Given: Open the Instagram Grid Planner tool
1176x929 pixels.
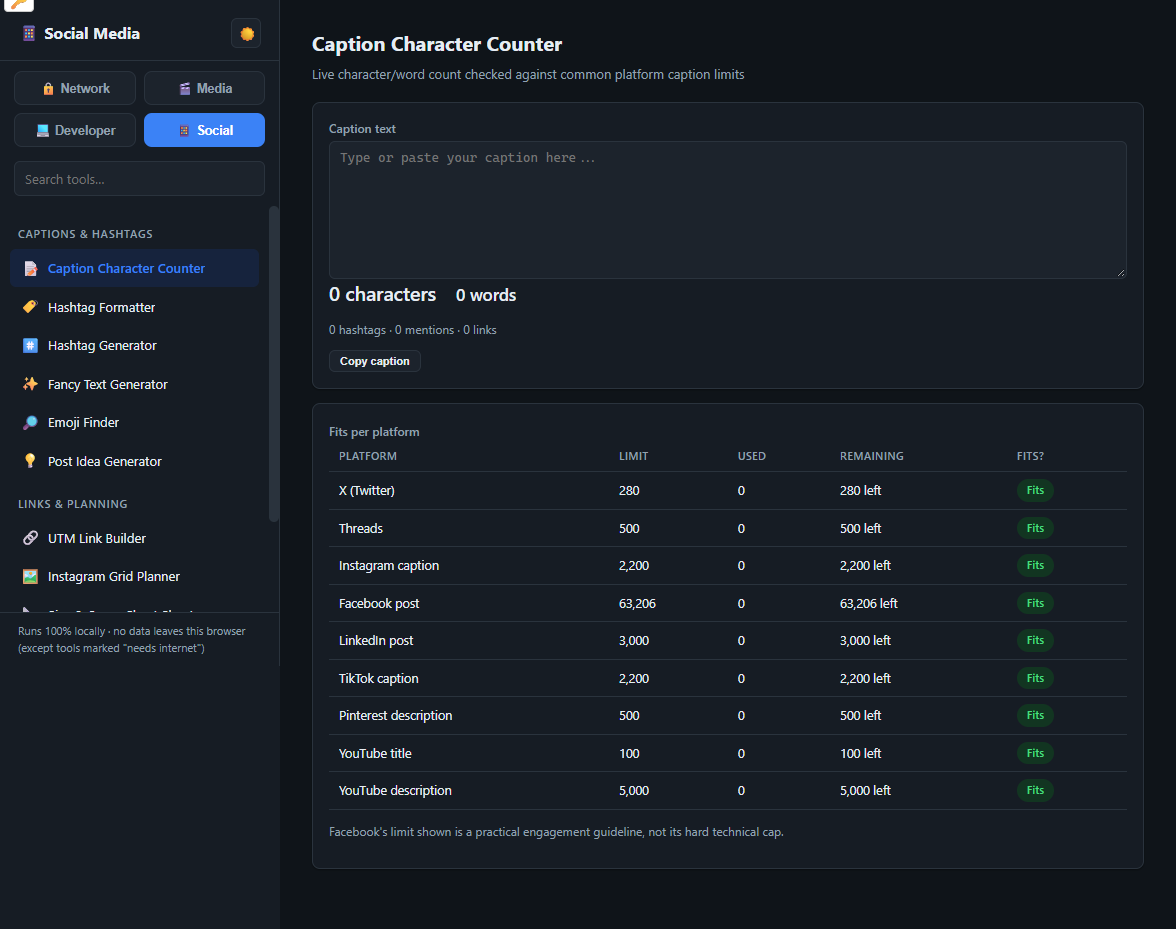Looking at the screenshot, I should pos(135,577).
